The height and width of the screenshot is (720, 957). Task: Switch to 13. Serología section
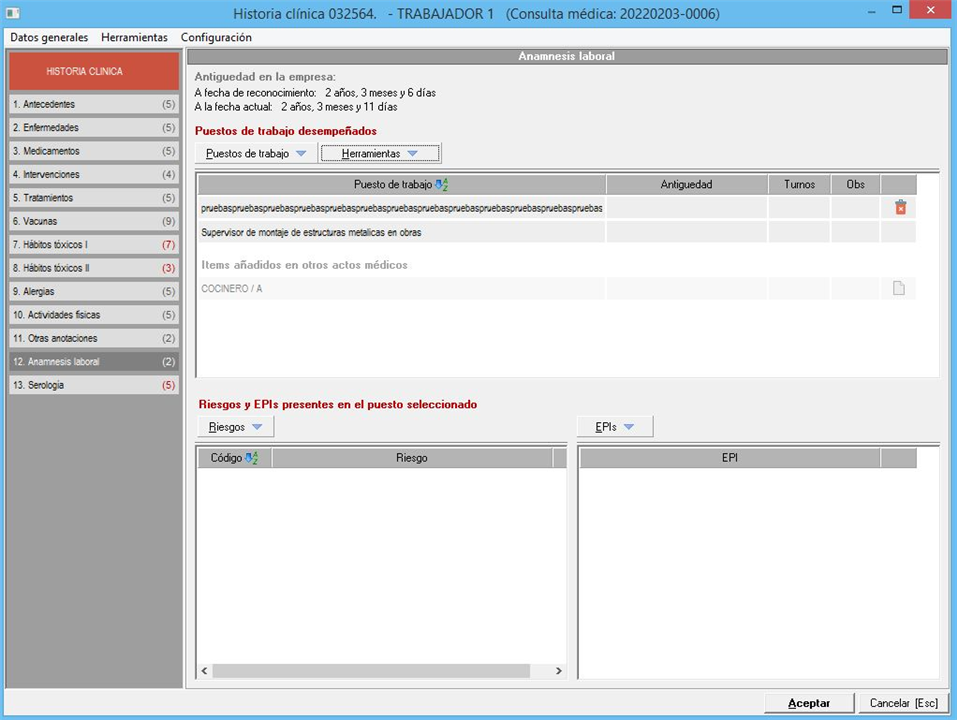click(x=94, y=385)
